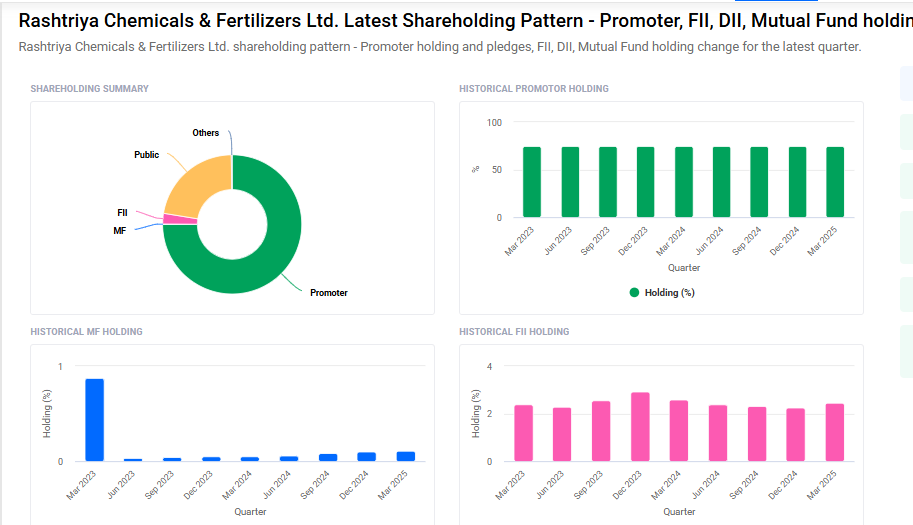Click Mar 2023 bar in promoter holding chart

tap(532, 182)
